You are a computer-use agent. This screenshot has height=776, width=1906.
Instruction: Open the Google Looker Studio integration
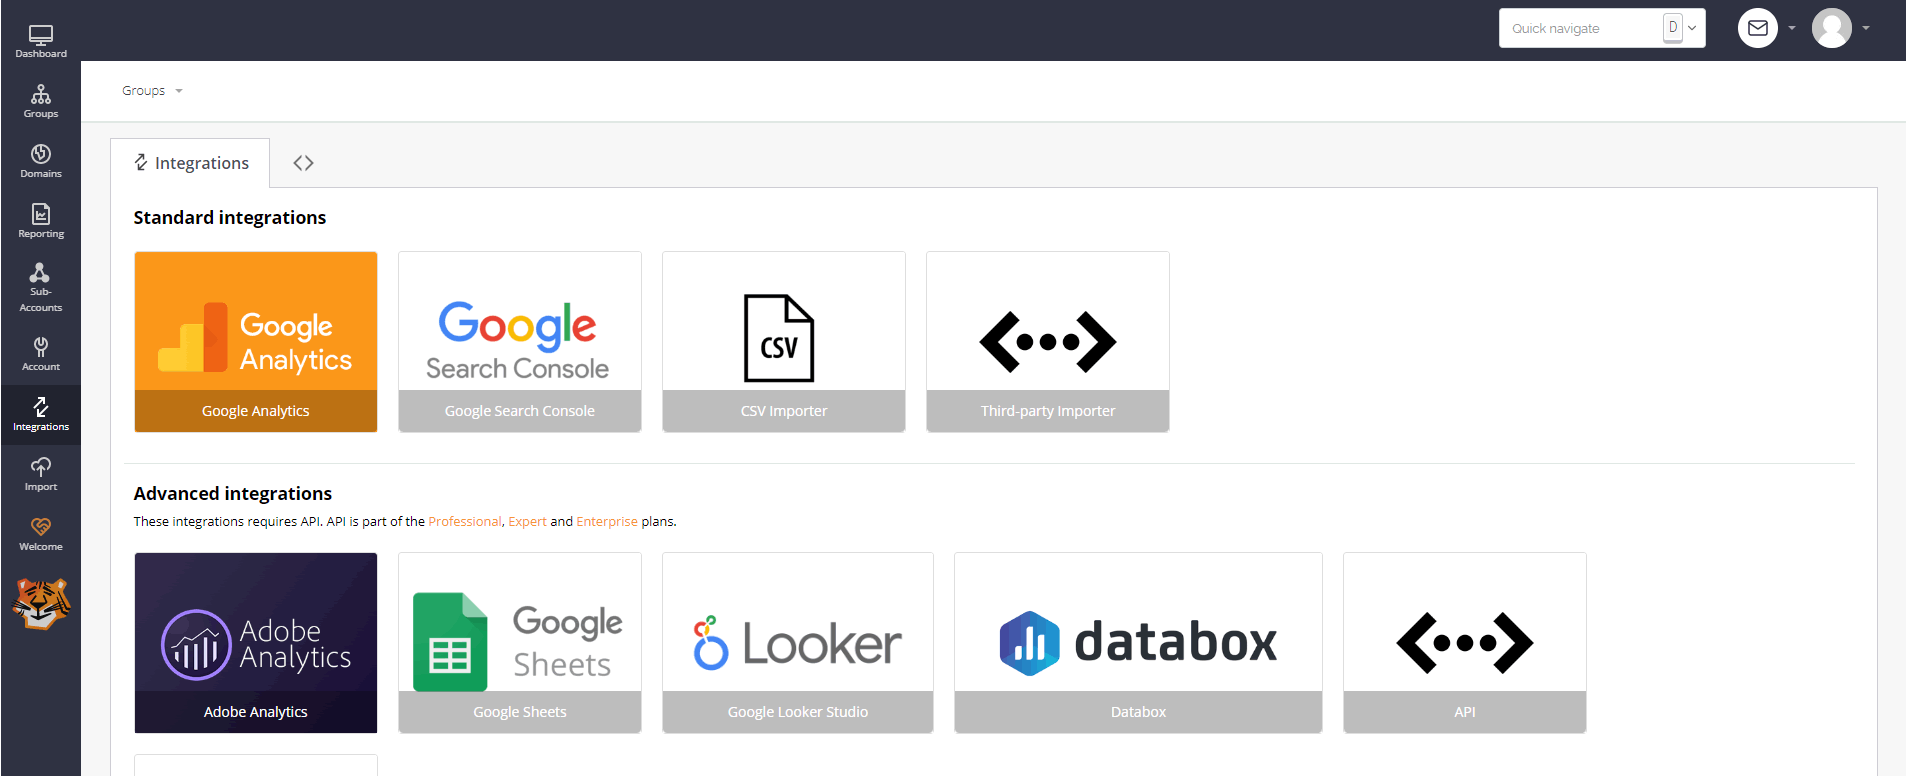(x=798, y=643)
